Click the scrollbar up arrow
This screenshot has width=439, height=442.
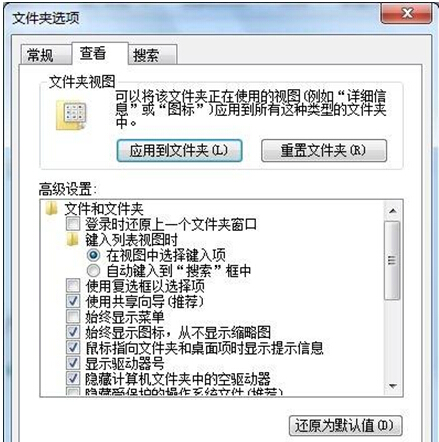[x=393, y=211]
